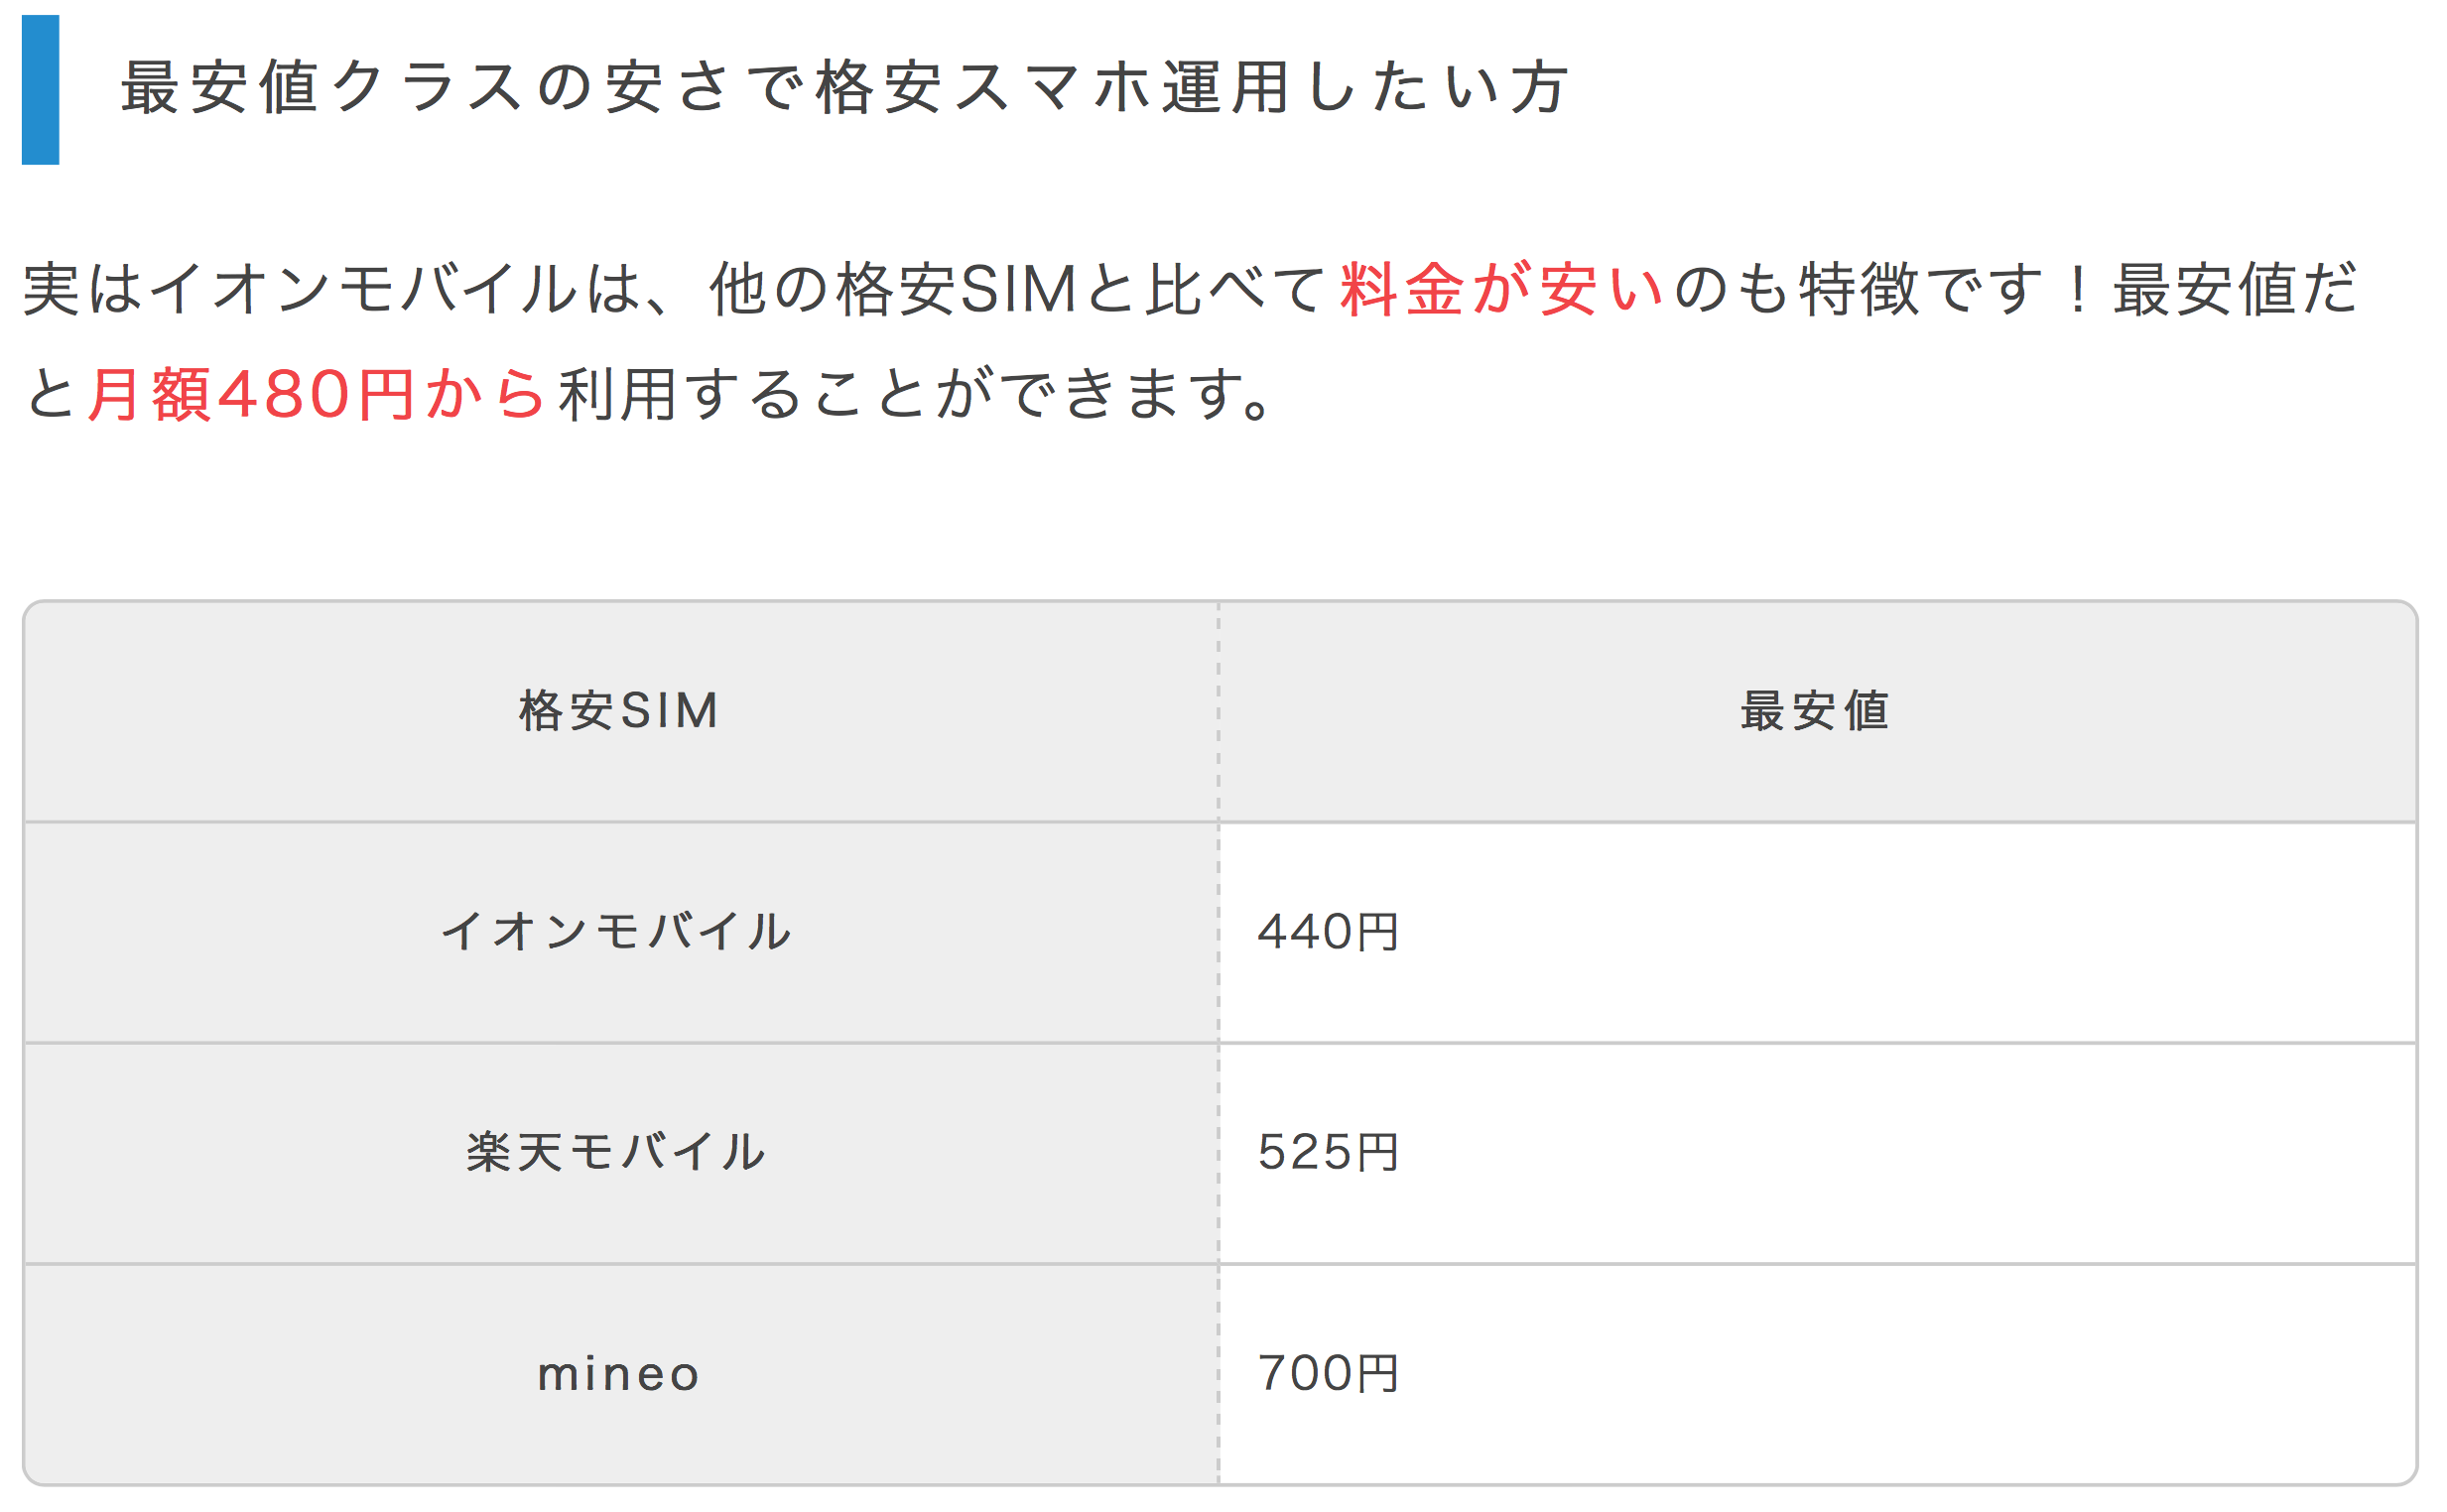The height and width of the screenshot is (1512, 2447).
Task: Click the word 最安値 in heading start
Action: tap(219, 87)
